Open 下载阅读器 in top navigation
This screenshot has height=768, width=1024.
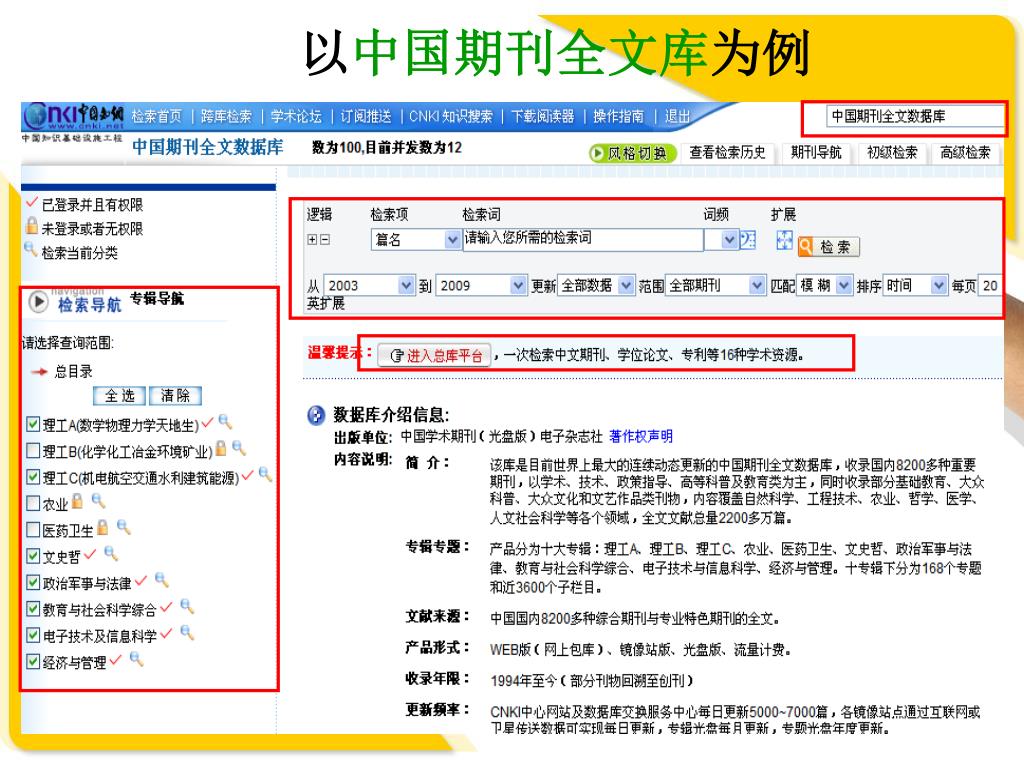[x=543, y=116]
